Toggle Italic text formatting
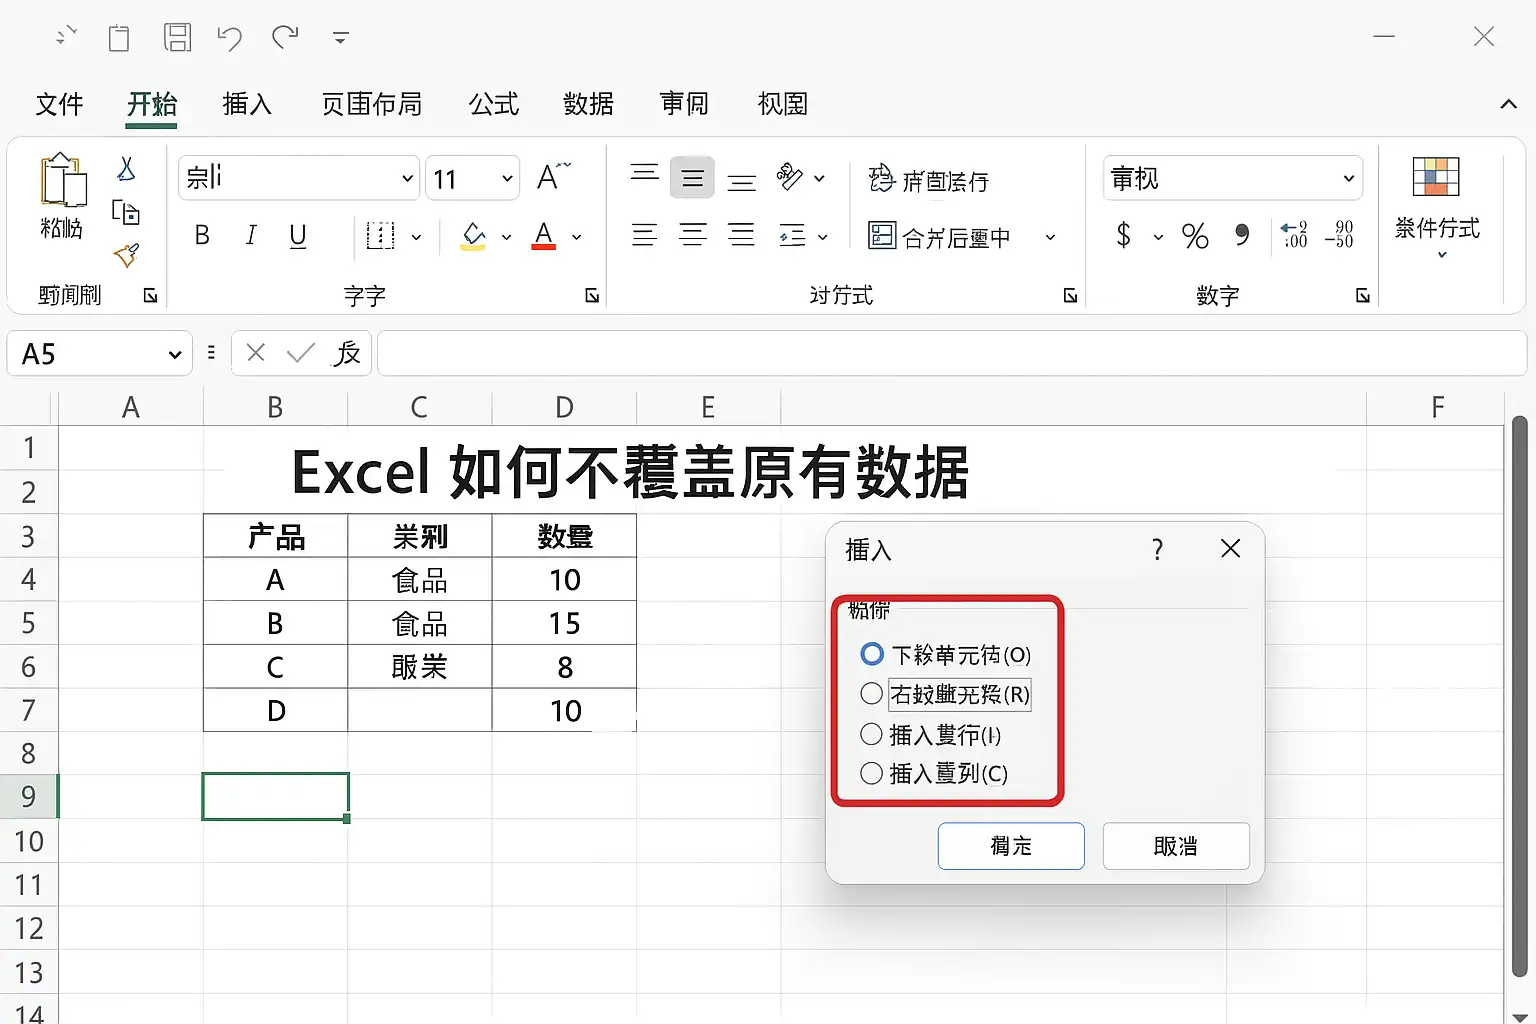Viewport: 1536px width, 1024px height. pos(251,236)
